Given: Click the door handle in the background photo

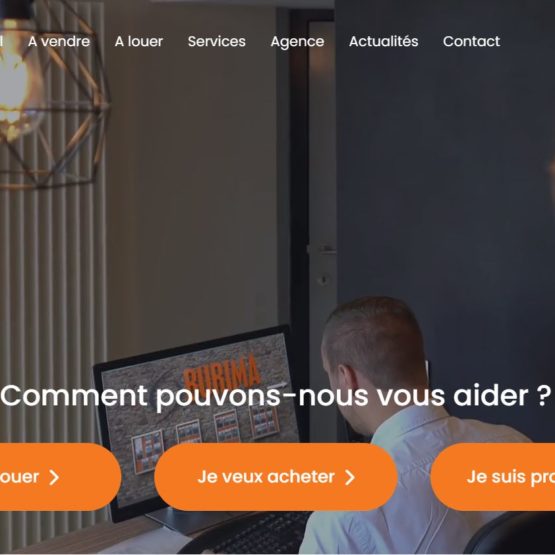Looking at the screenshot, I should click(321, 250).
